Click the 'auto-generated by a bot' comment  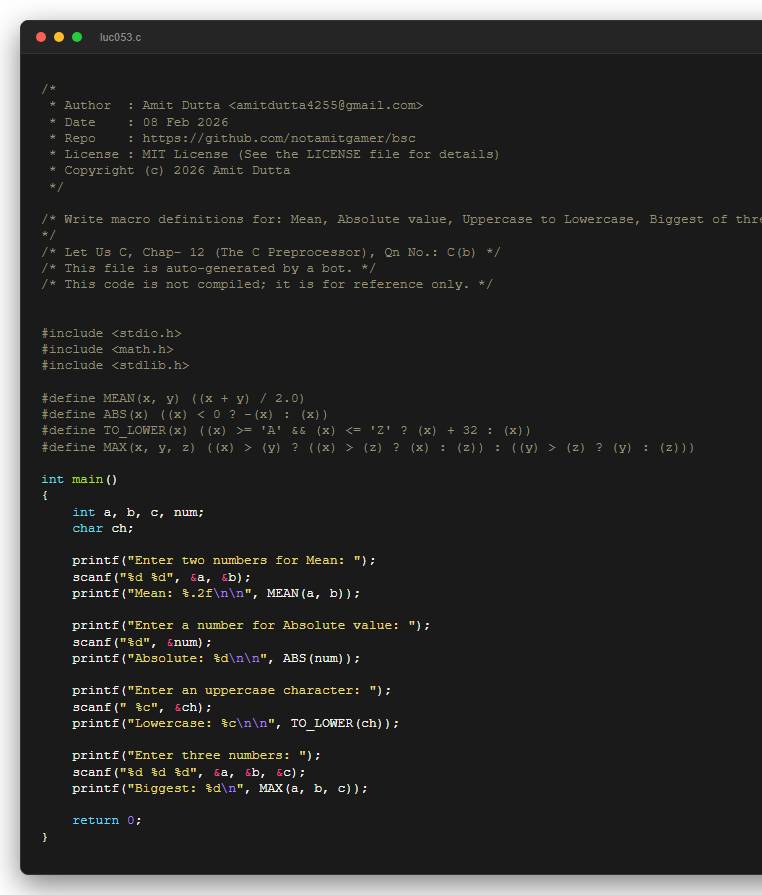[x=208, y=268]
